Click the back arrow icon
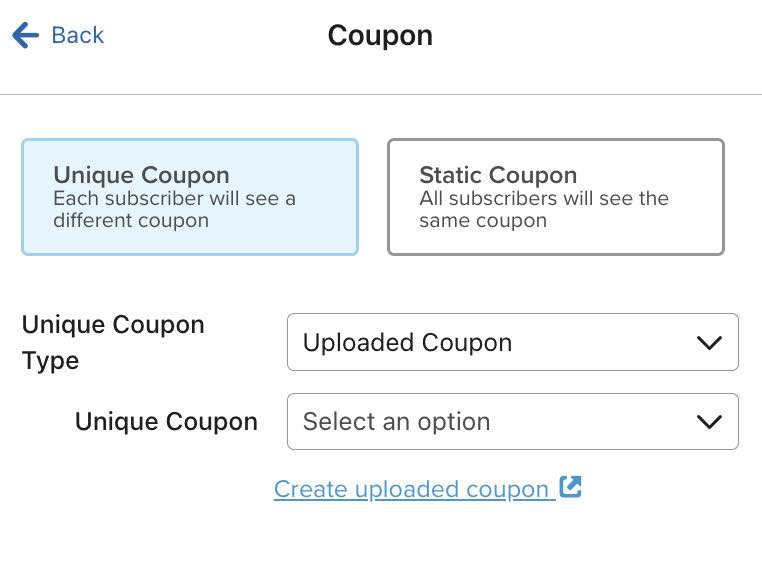Viewport: 762px width, 564px height. click(25, 36)
